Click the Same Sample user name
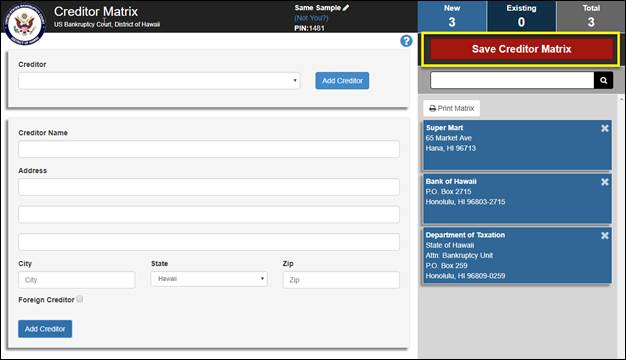Viewport: 626px width, 360px height. click(x=317, y=8)
